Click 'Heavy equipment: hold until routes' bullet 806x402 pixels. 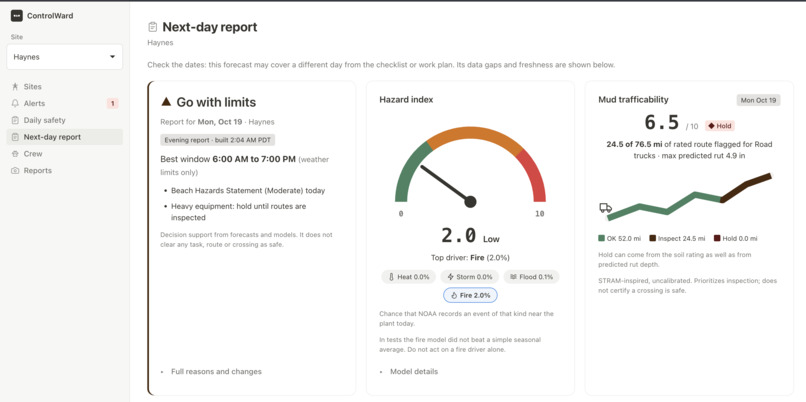(x=239, y=212)
